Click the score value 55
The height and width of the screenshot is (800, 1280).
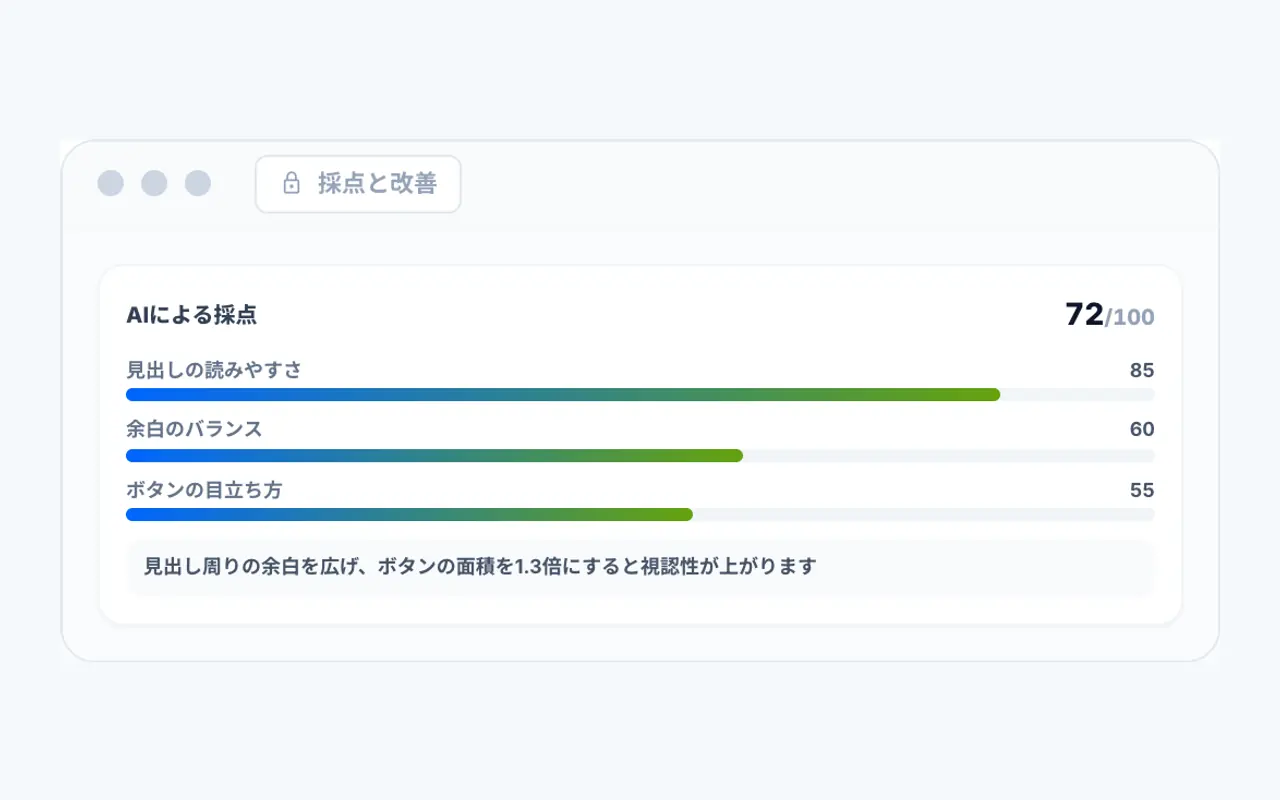tap(1142, 490)
